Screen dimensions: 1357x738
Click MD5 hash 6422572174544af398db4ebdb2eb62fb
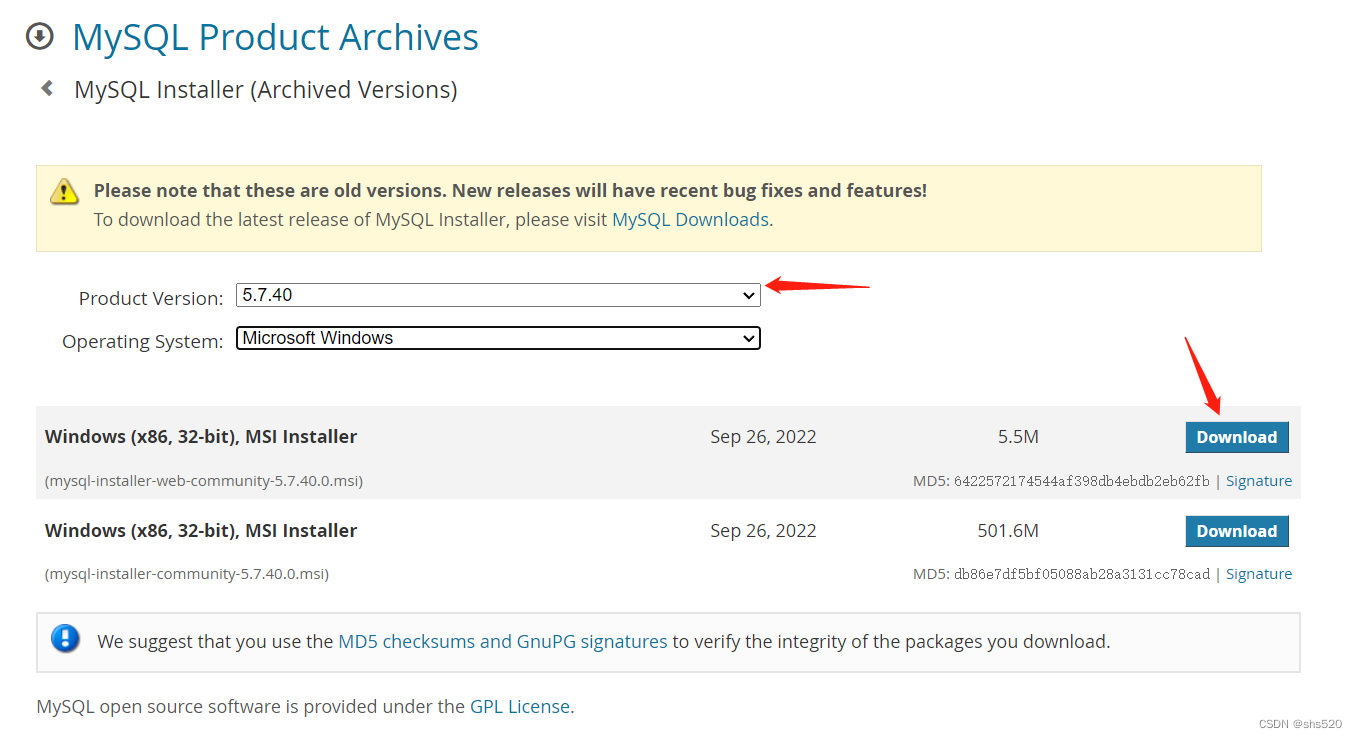[1082, 481]
